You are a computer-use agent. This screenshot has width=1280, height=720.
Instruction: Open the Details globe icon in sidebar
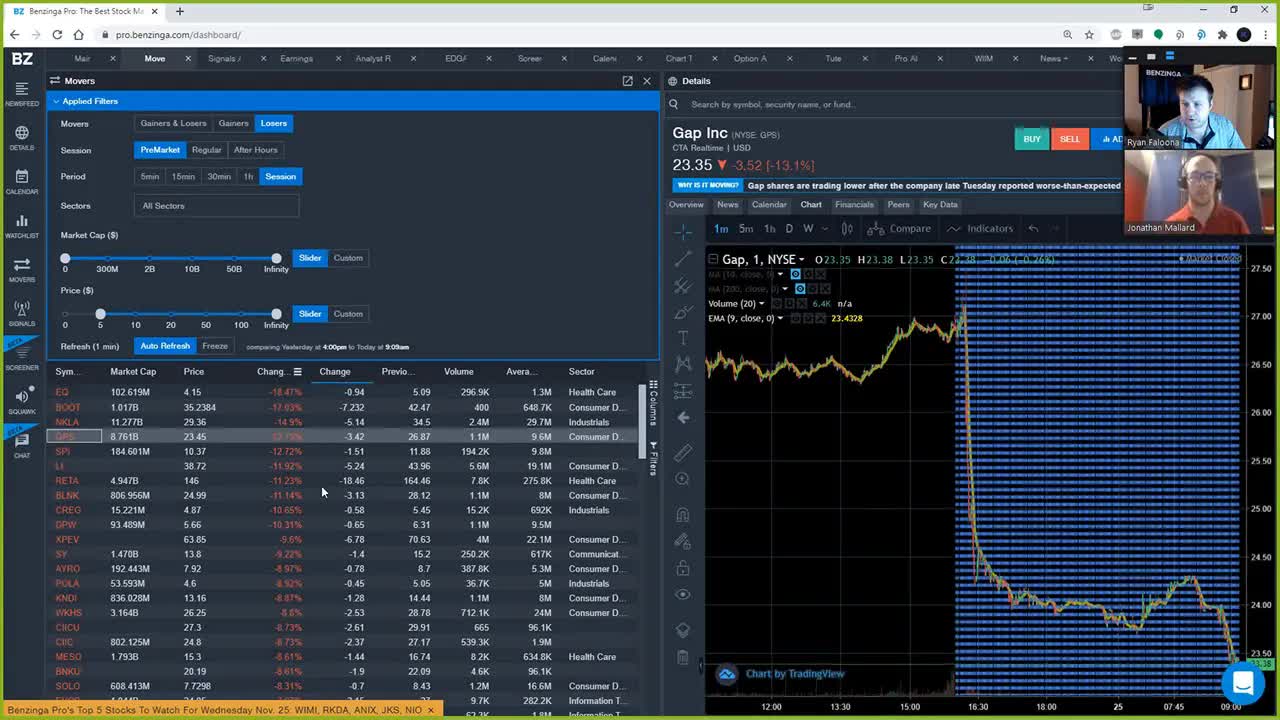pos(22,138)
